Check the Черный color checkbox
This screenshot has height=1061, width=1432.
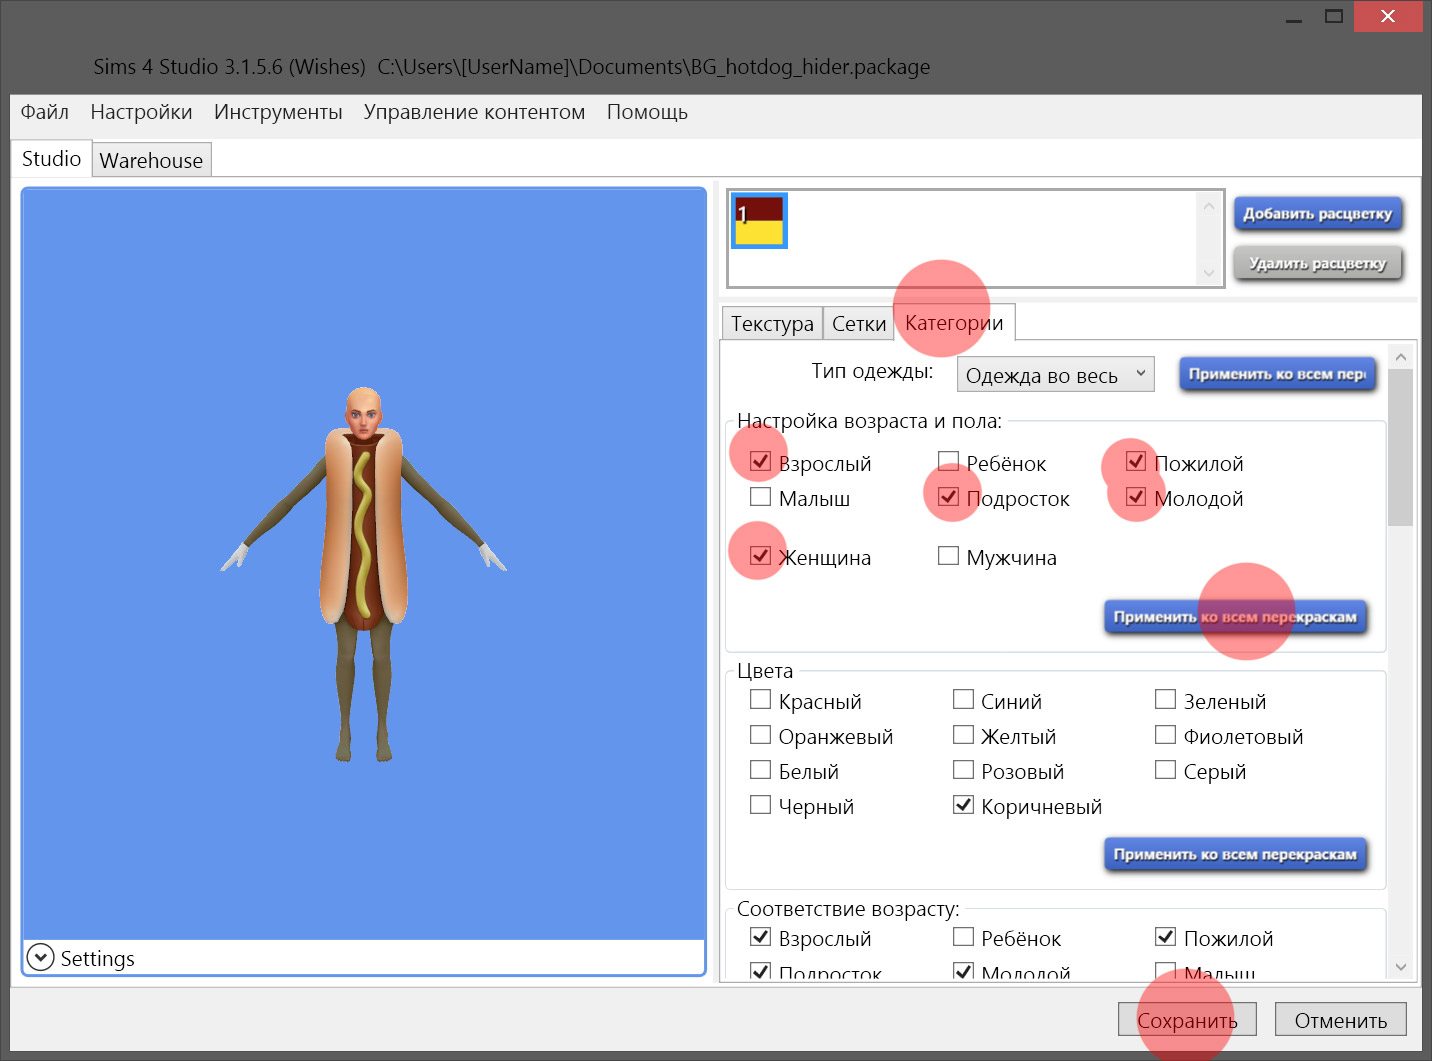tap(760, 804)
